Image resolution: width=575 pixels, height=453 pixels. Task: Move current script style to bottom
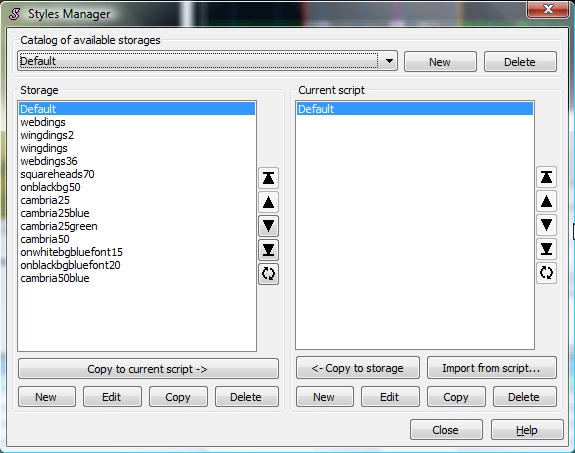(x=546, y=249)
